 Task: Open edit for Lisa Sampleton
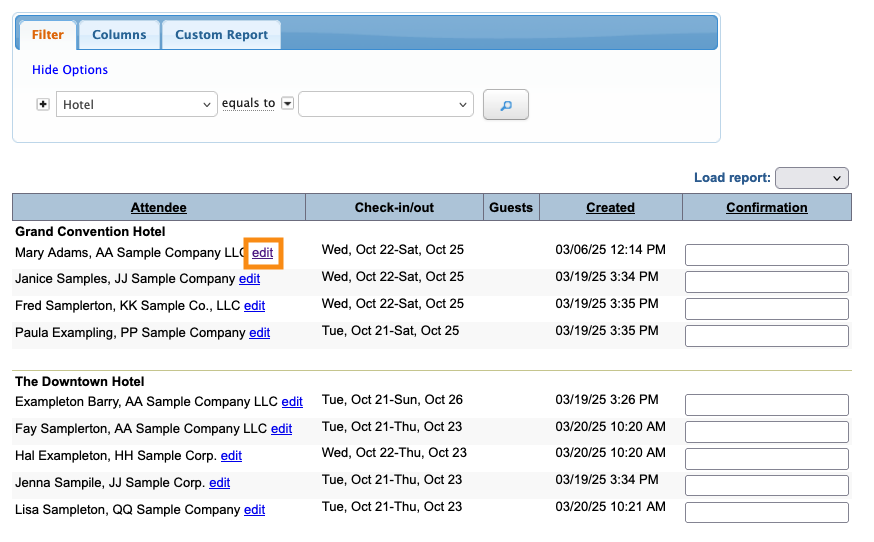[254, 510]
